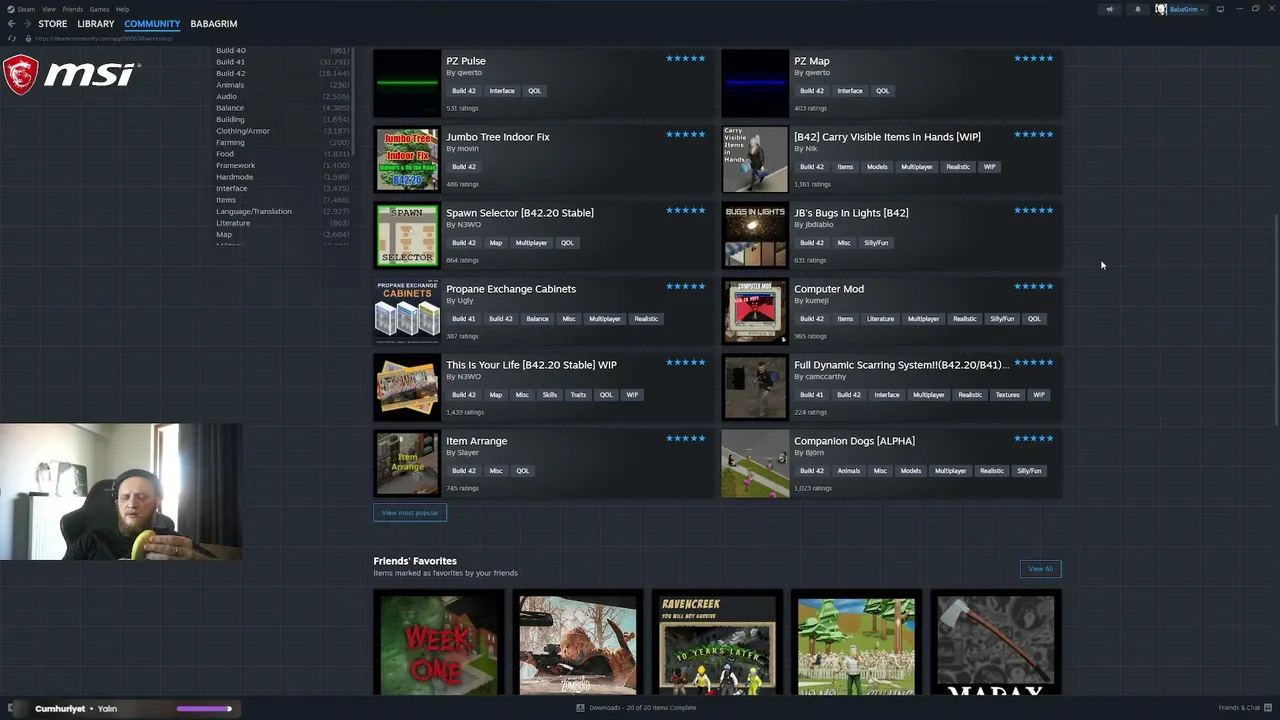The width and height of the screenshot is (1280, 720).
Task: Go forward with the forward arrow
Action: 26,23
